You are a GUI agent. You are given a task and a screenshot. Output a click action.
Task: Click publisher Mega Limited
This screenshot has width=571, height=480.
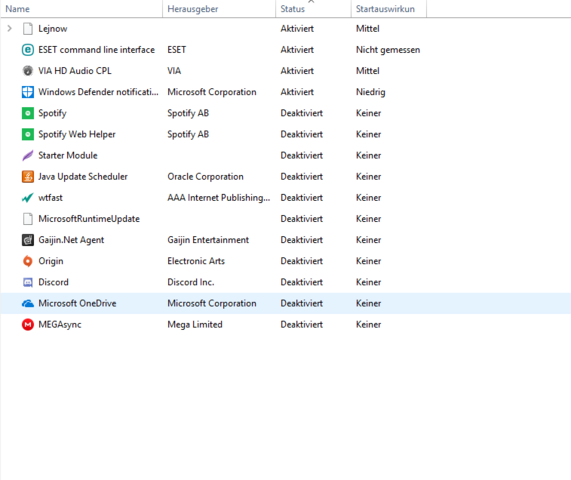click(x=195, y=324)
